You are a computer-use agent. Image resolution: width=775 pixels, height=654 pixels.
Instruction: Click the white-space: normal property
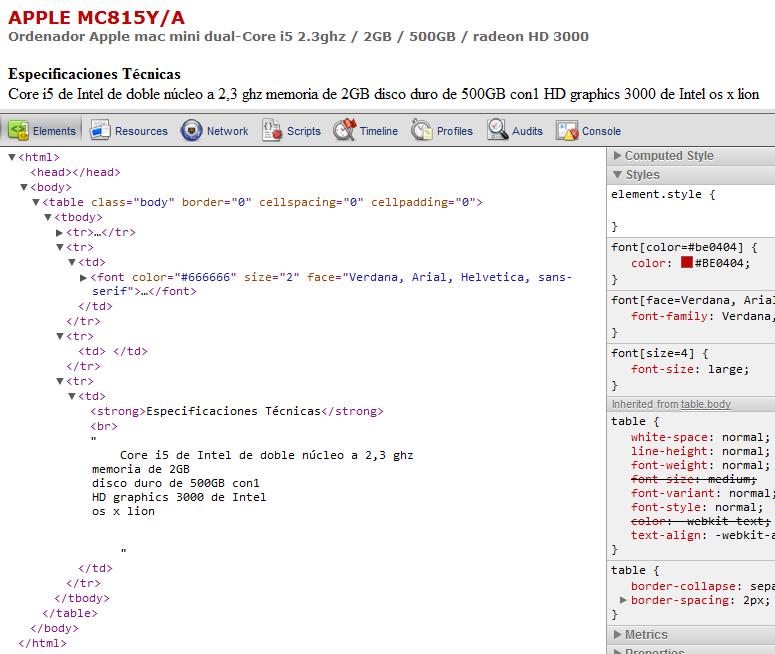point(700,437)
